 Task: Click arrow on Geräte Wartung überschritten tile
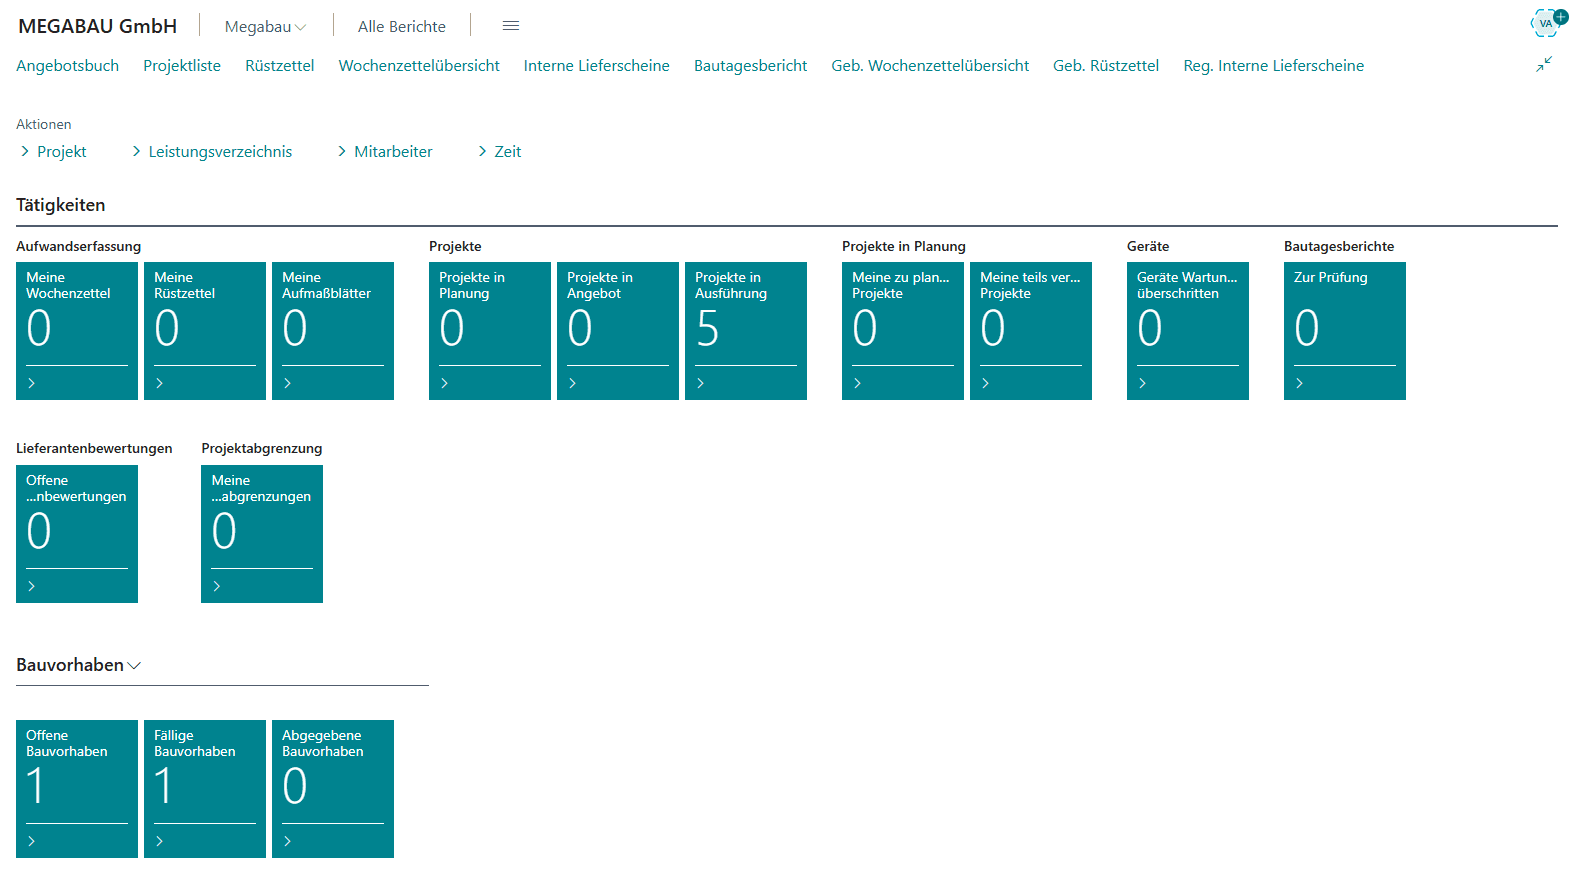coord(1143,383)
